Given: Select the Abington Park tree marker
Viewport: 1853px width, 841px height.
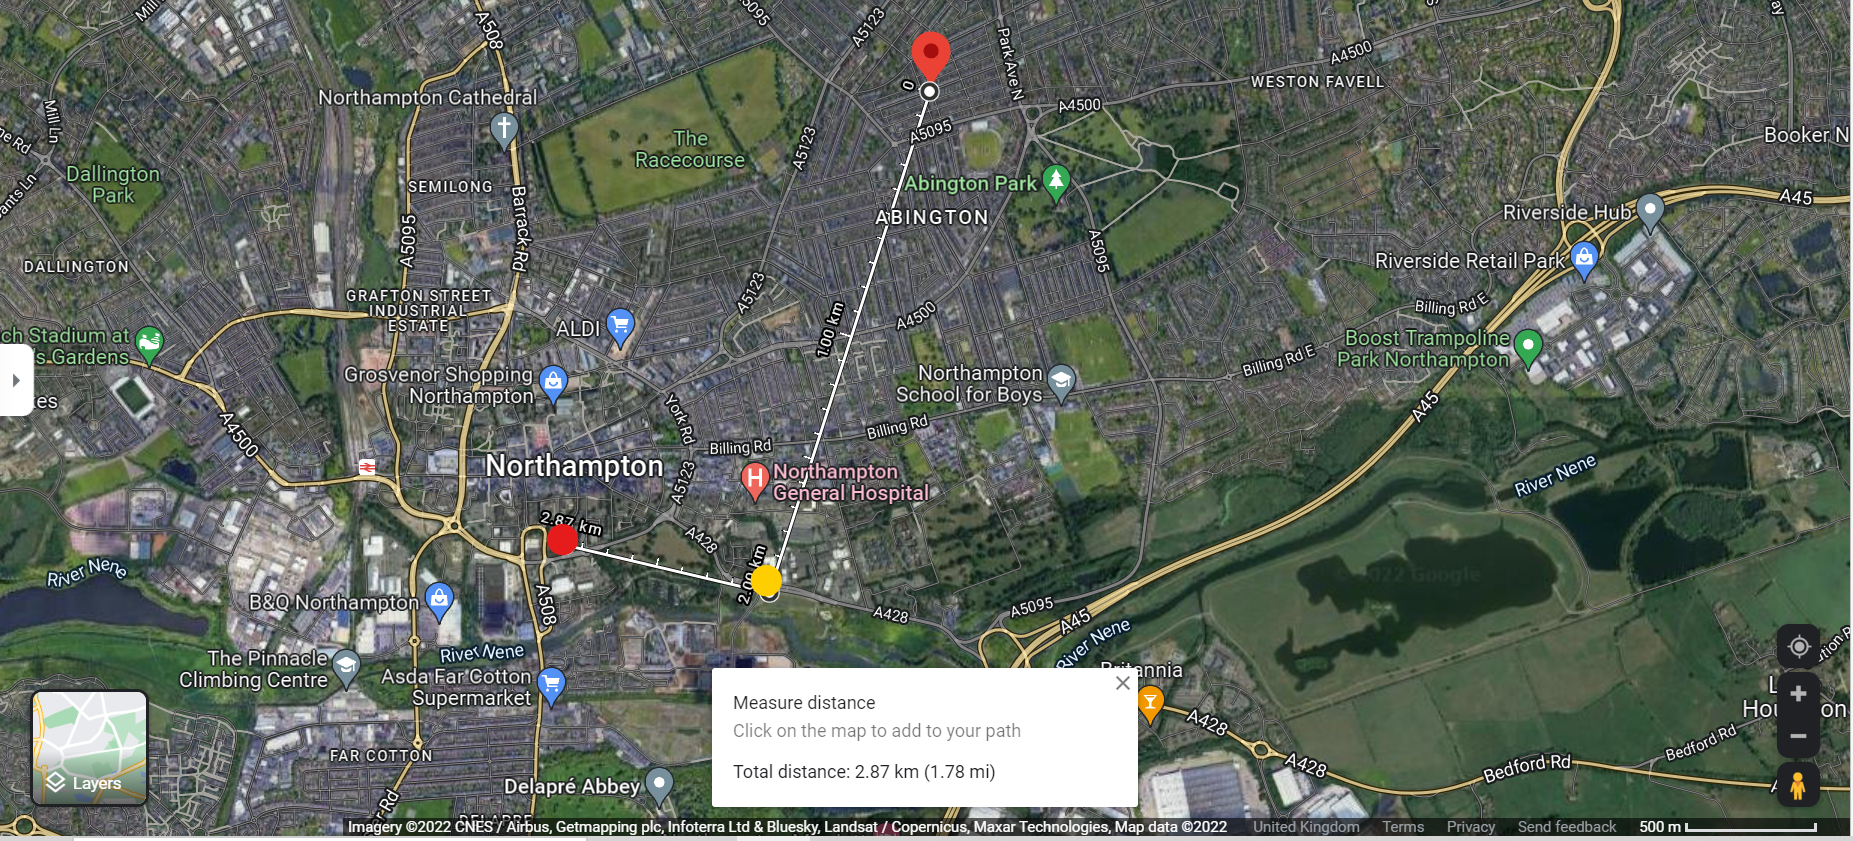Looking at the screenshot, I should point(1056,183).
